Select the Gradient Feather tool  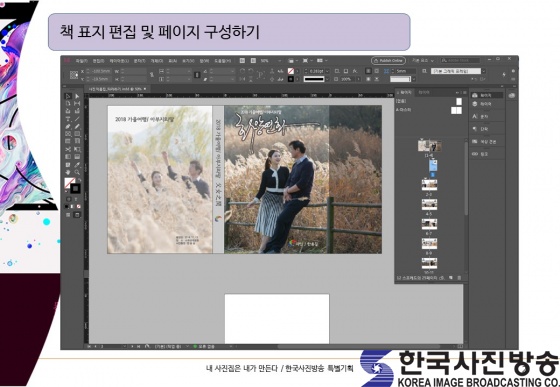[x=77, y=156]
